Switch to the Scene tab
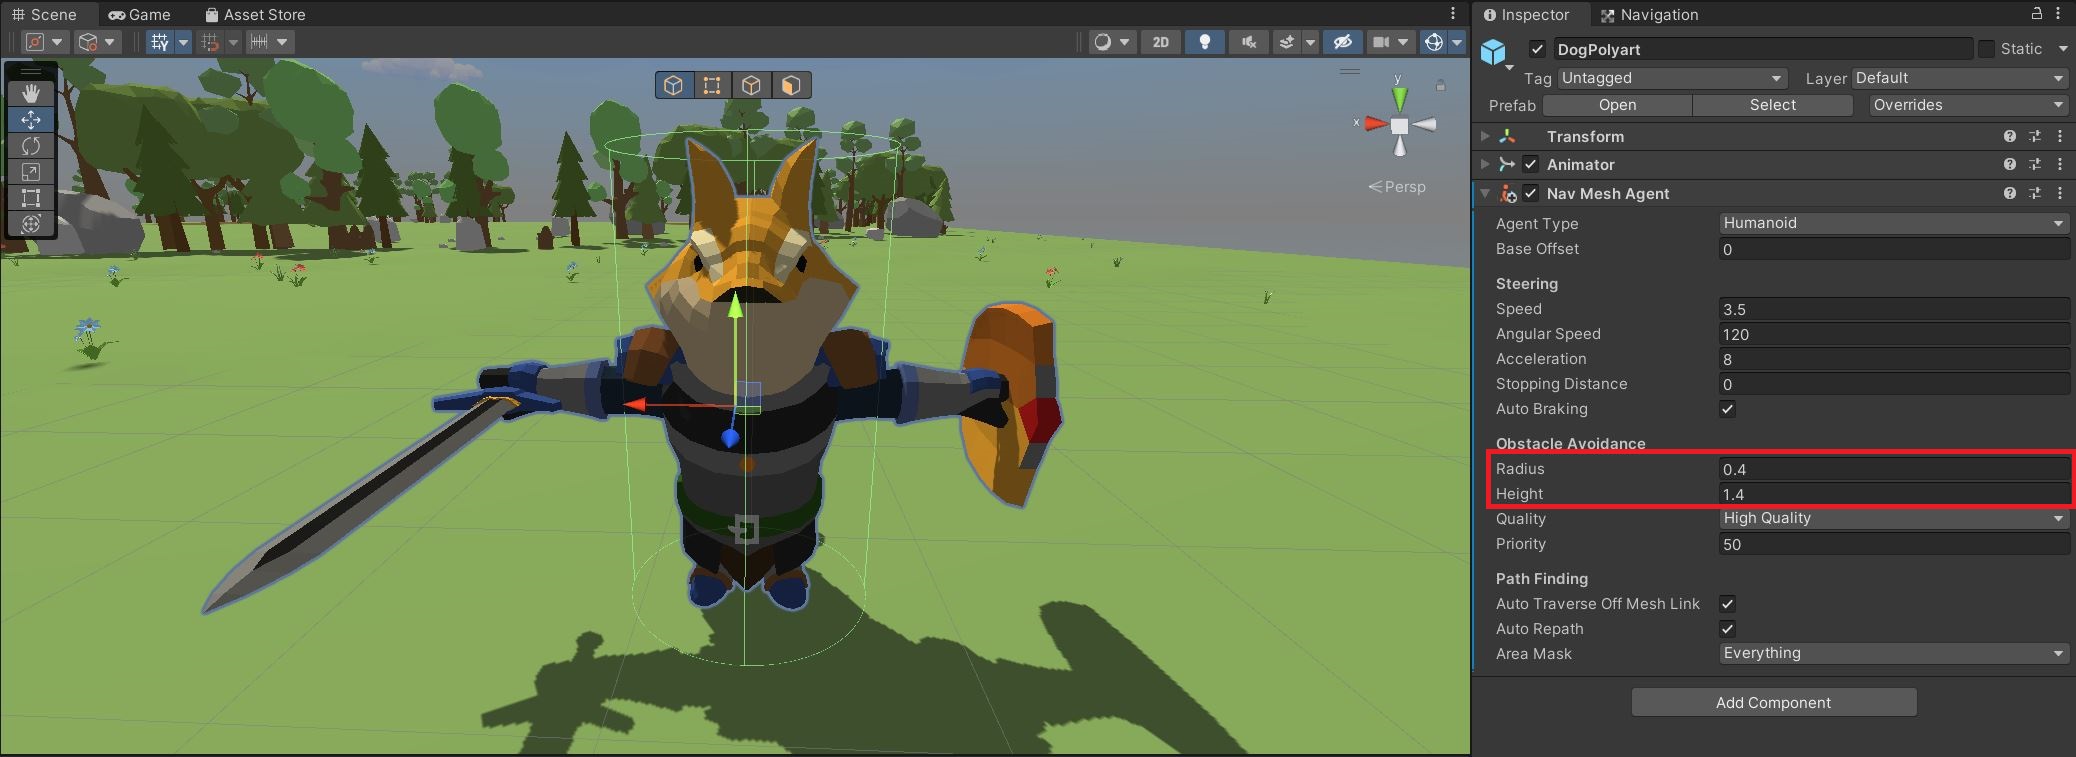The height and width of the screenshot is (757, 2076). 44,14
